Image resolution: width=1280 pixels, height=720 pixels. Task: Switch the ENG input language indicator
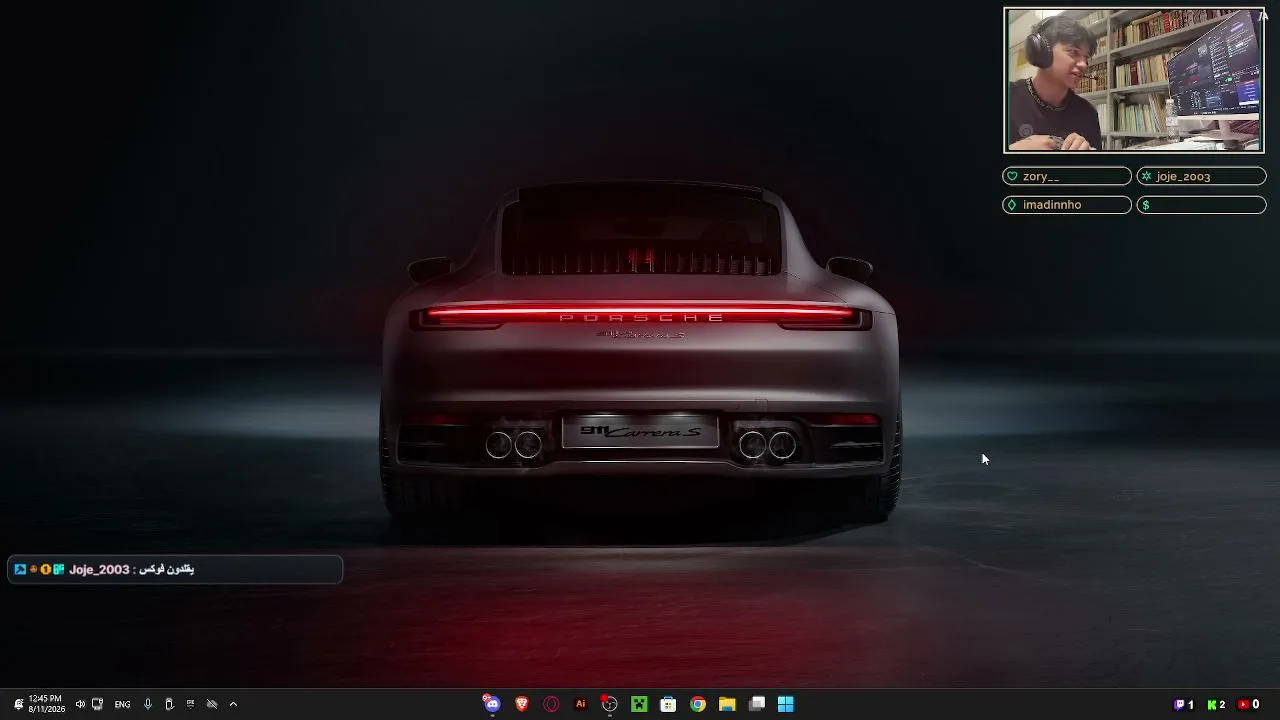[122, 704]
